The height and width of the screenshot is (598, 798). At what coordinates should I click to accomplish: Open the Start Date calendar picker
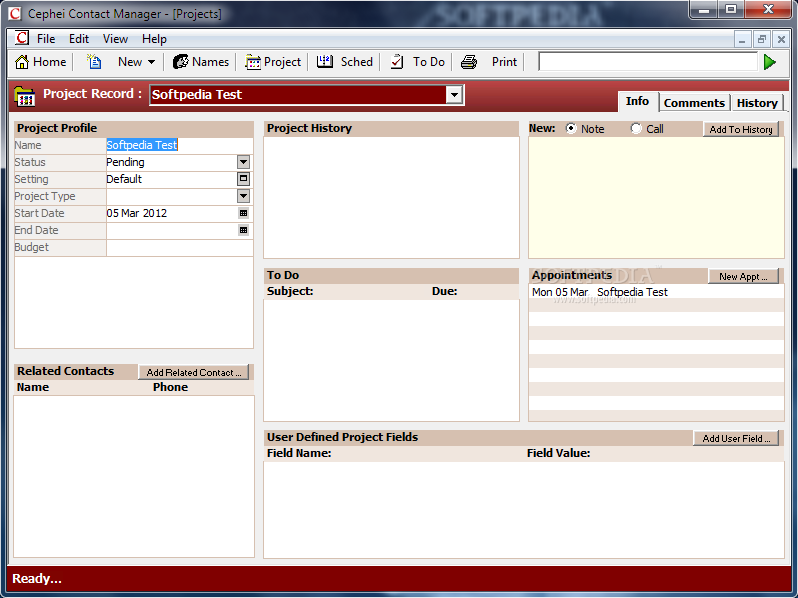pyautogui.click(x=243, y=213)
